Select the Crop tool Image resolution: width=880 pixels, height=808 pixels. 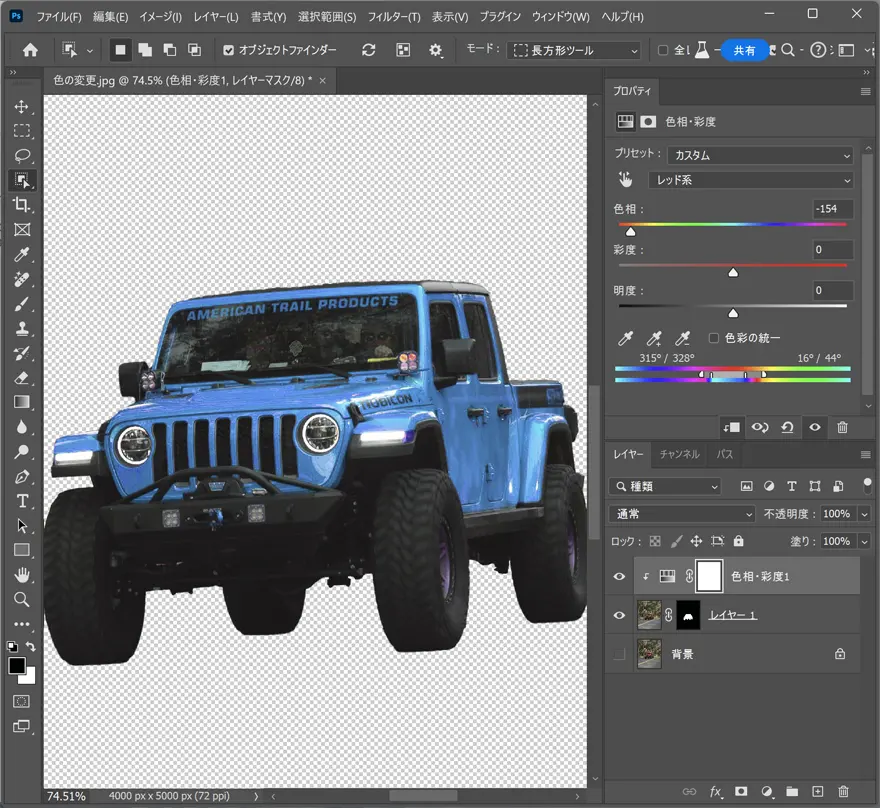tap(21, 205)
